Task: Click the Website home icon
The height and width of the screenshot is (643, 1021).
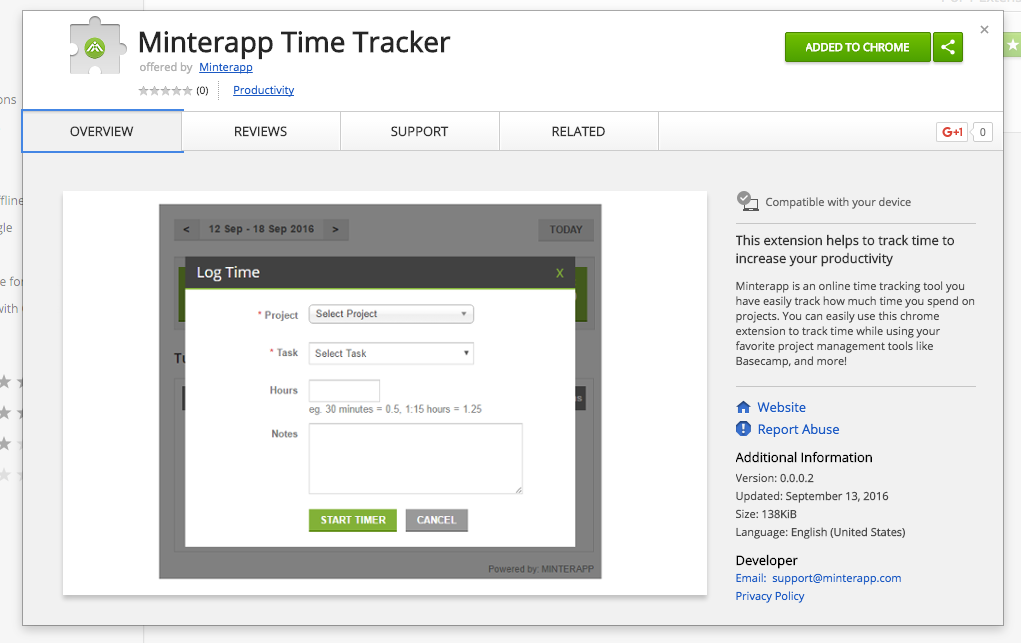Action: (743, 407)
